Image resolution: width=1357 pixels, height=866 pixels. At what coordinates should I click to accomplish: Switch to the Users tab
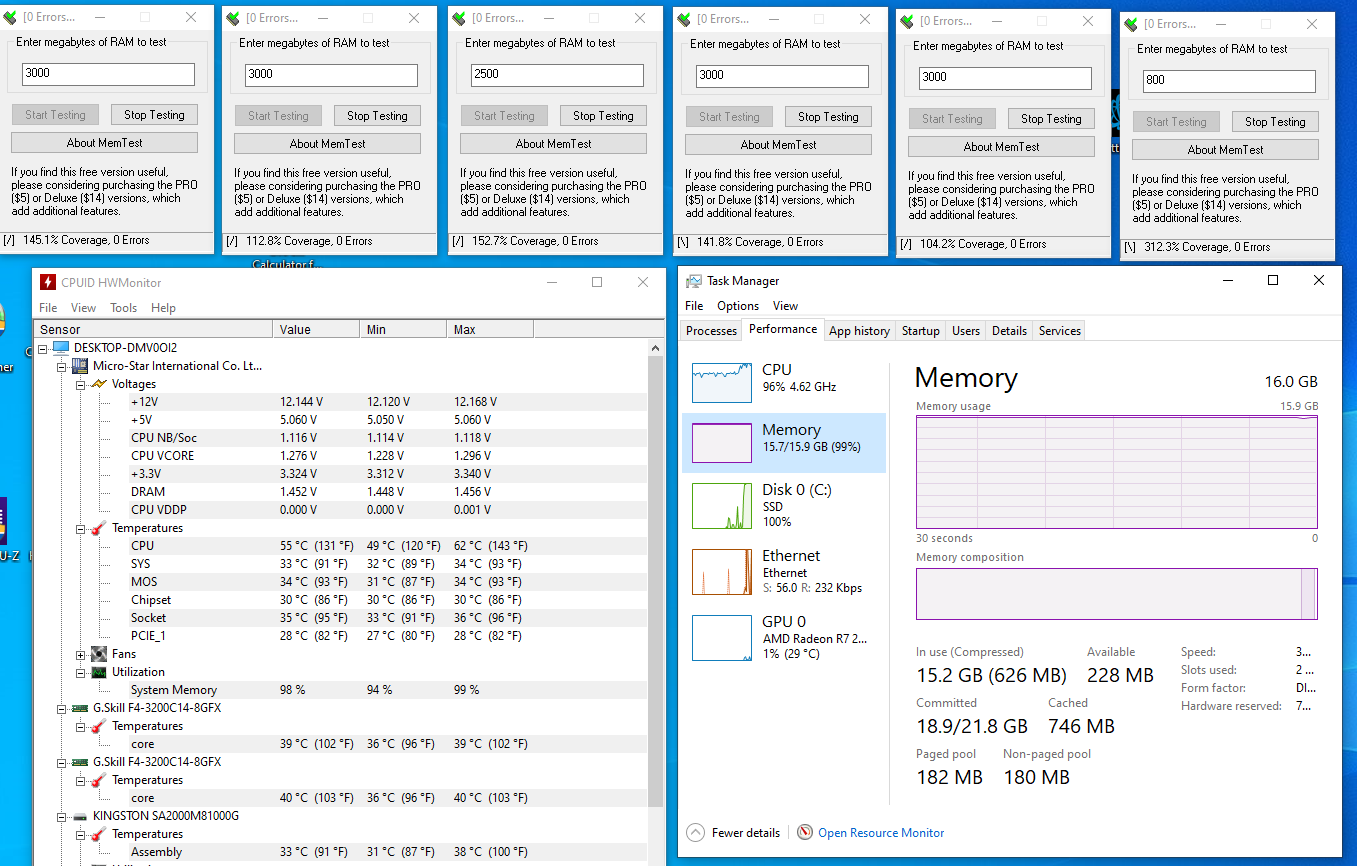point(966,331)
